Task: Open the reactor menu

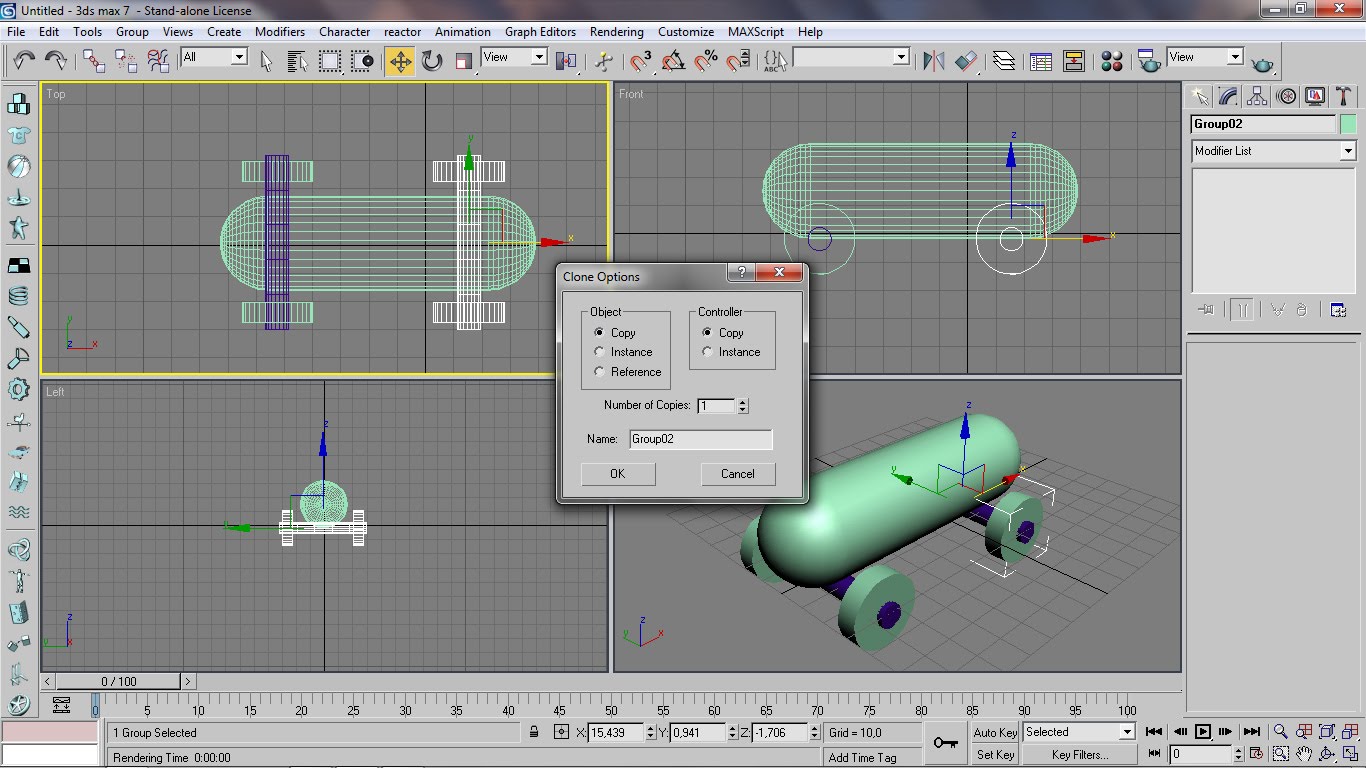Action: click(x=402, y=31)
